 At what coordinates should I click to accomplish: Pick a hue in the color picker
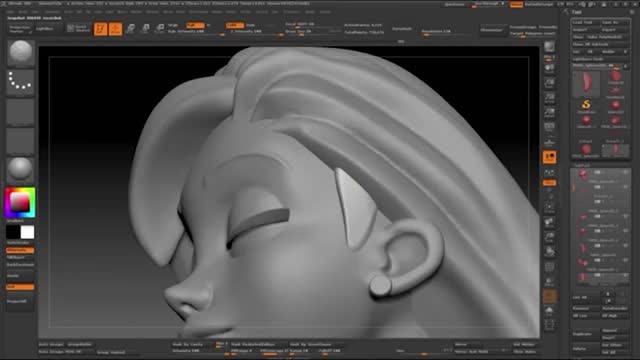click(x=20, y=203)
